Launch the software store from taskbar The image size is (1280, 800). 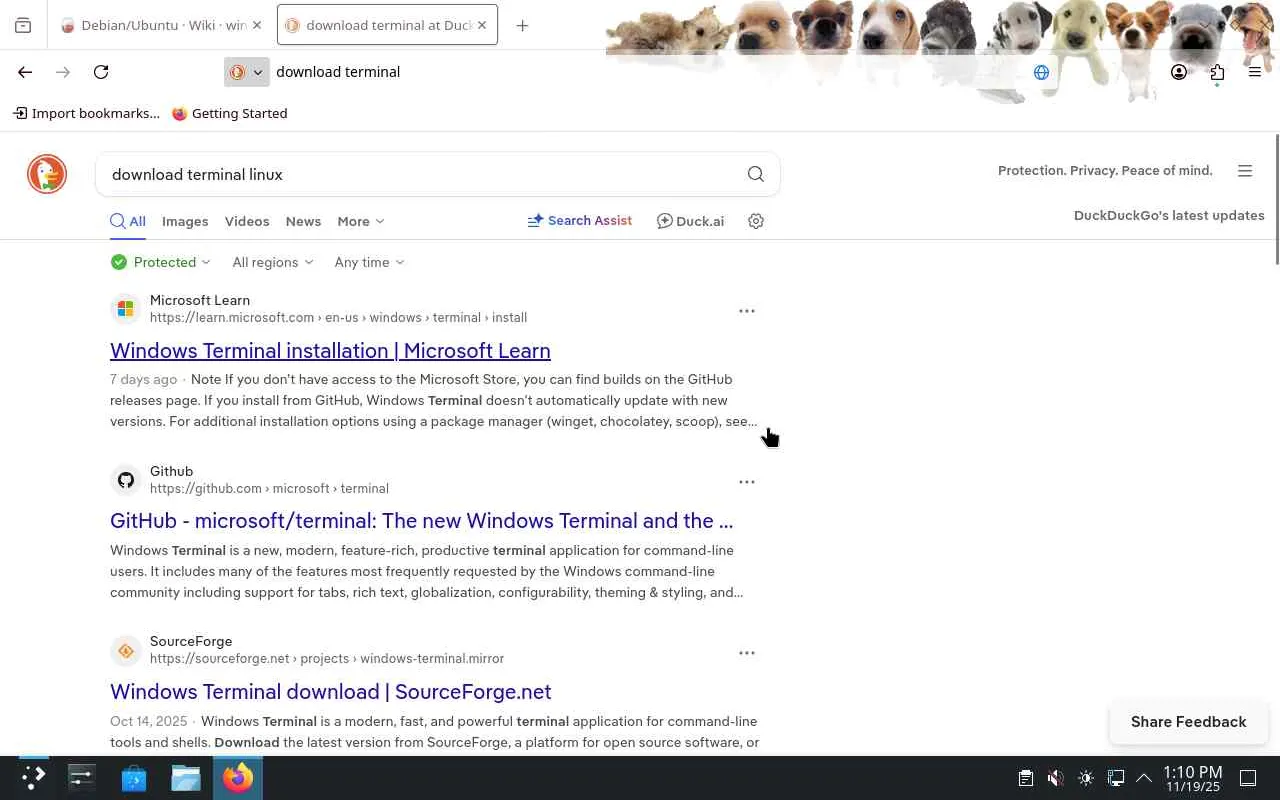pyautogui.click(x=134, y=777)
